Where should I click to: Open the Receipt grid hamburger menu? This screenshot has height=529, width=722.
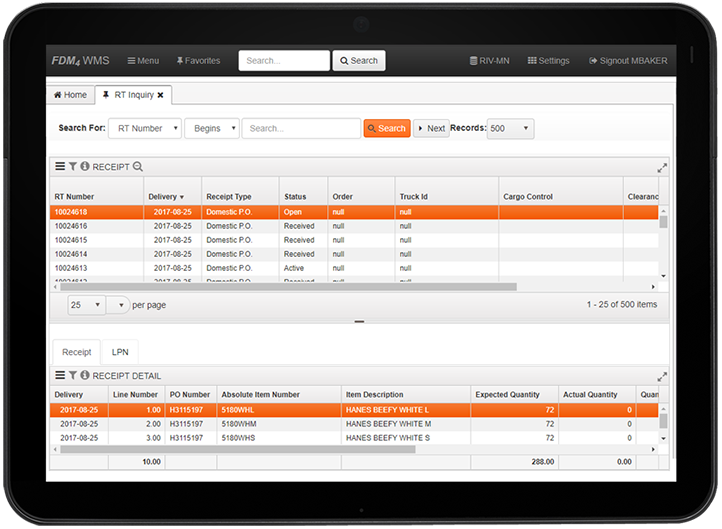(x=60, y=167)
